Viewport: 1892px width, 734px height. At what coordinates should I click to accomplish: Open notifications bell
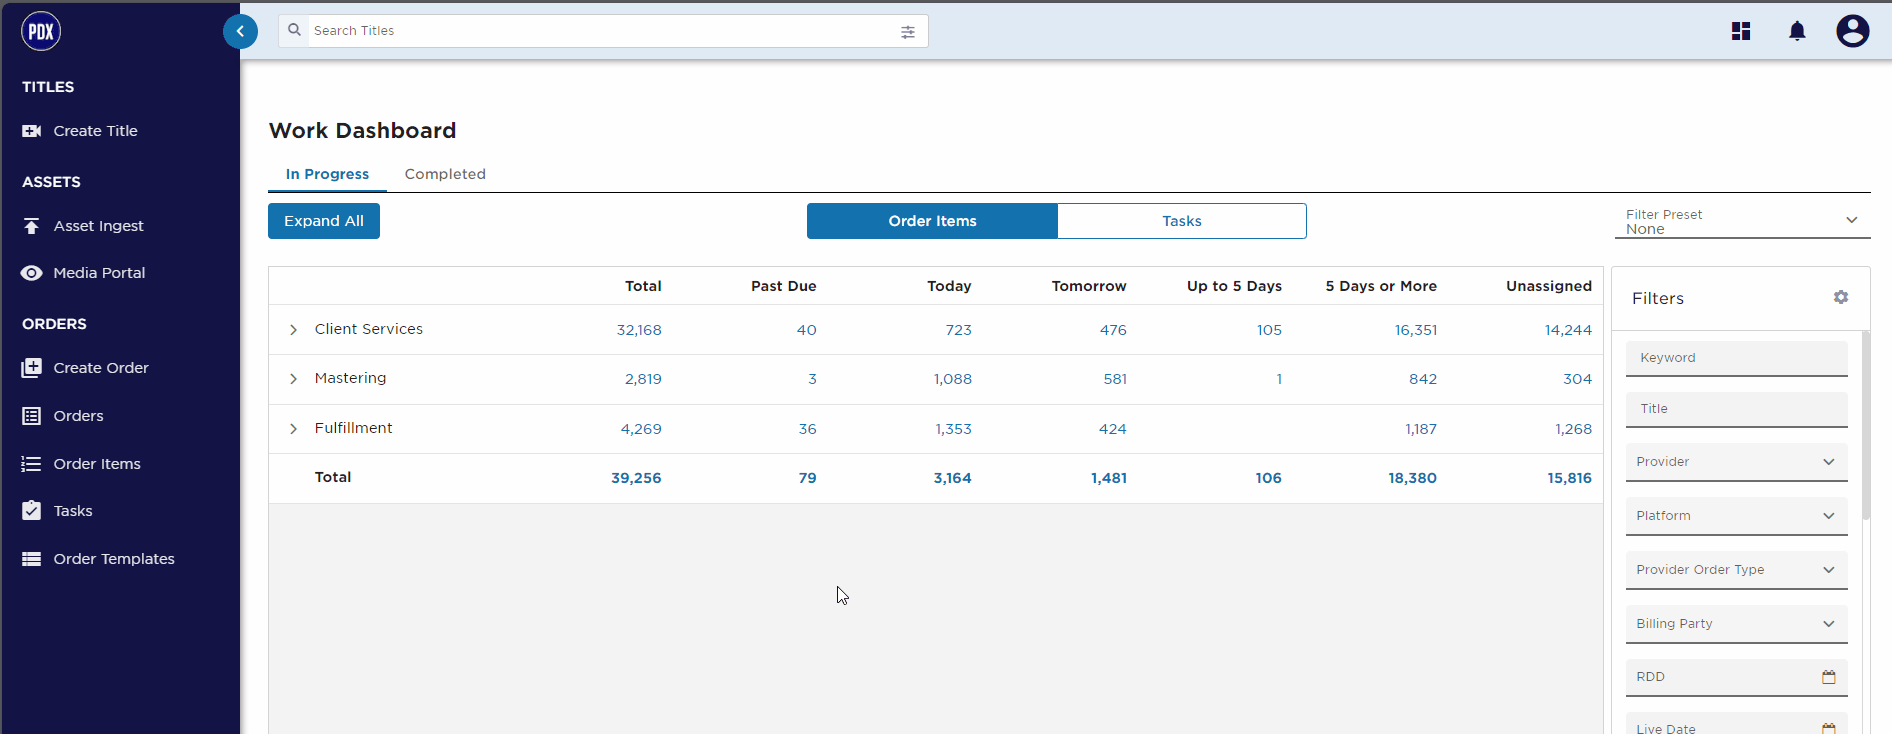(1797, 31)
